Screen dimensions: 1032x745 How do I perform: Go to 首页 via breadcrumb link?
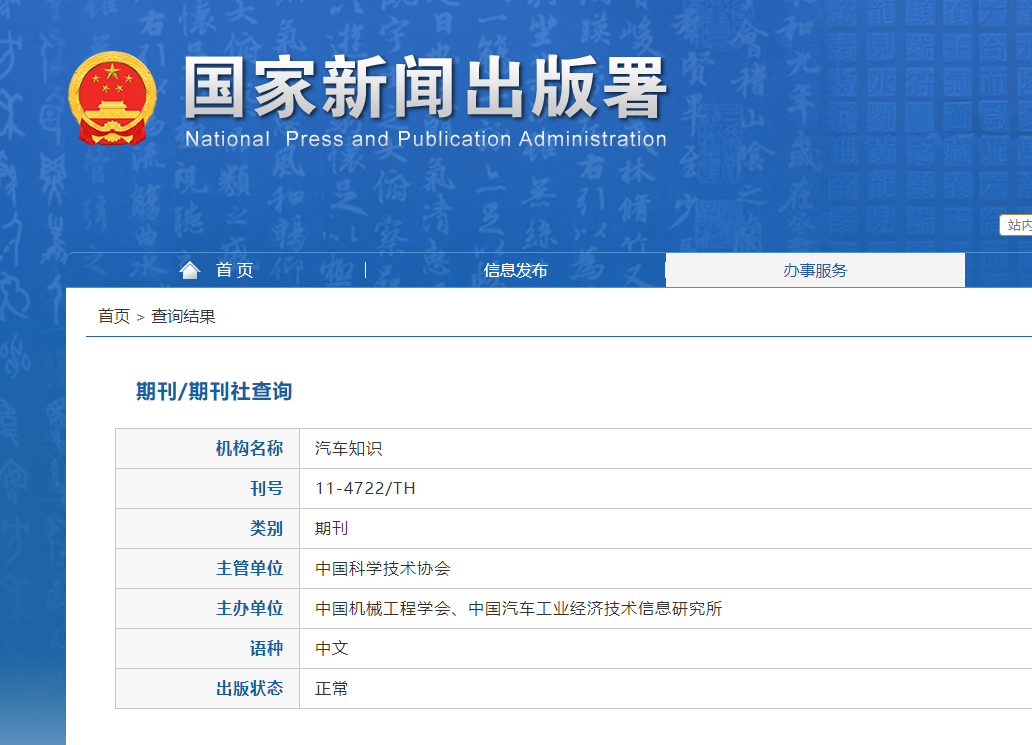click(113, 316)
